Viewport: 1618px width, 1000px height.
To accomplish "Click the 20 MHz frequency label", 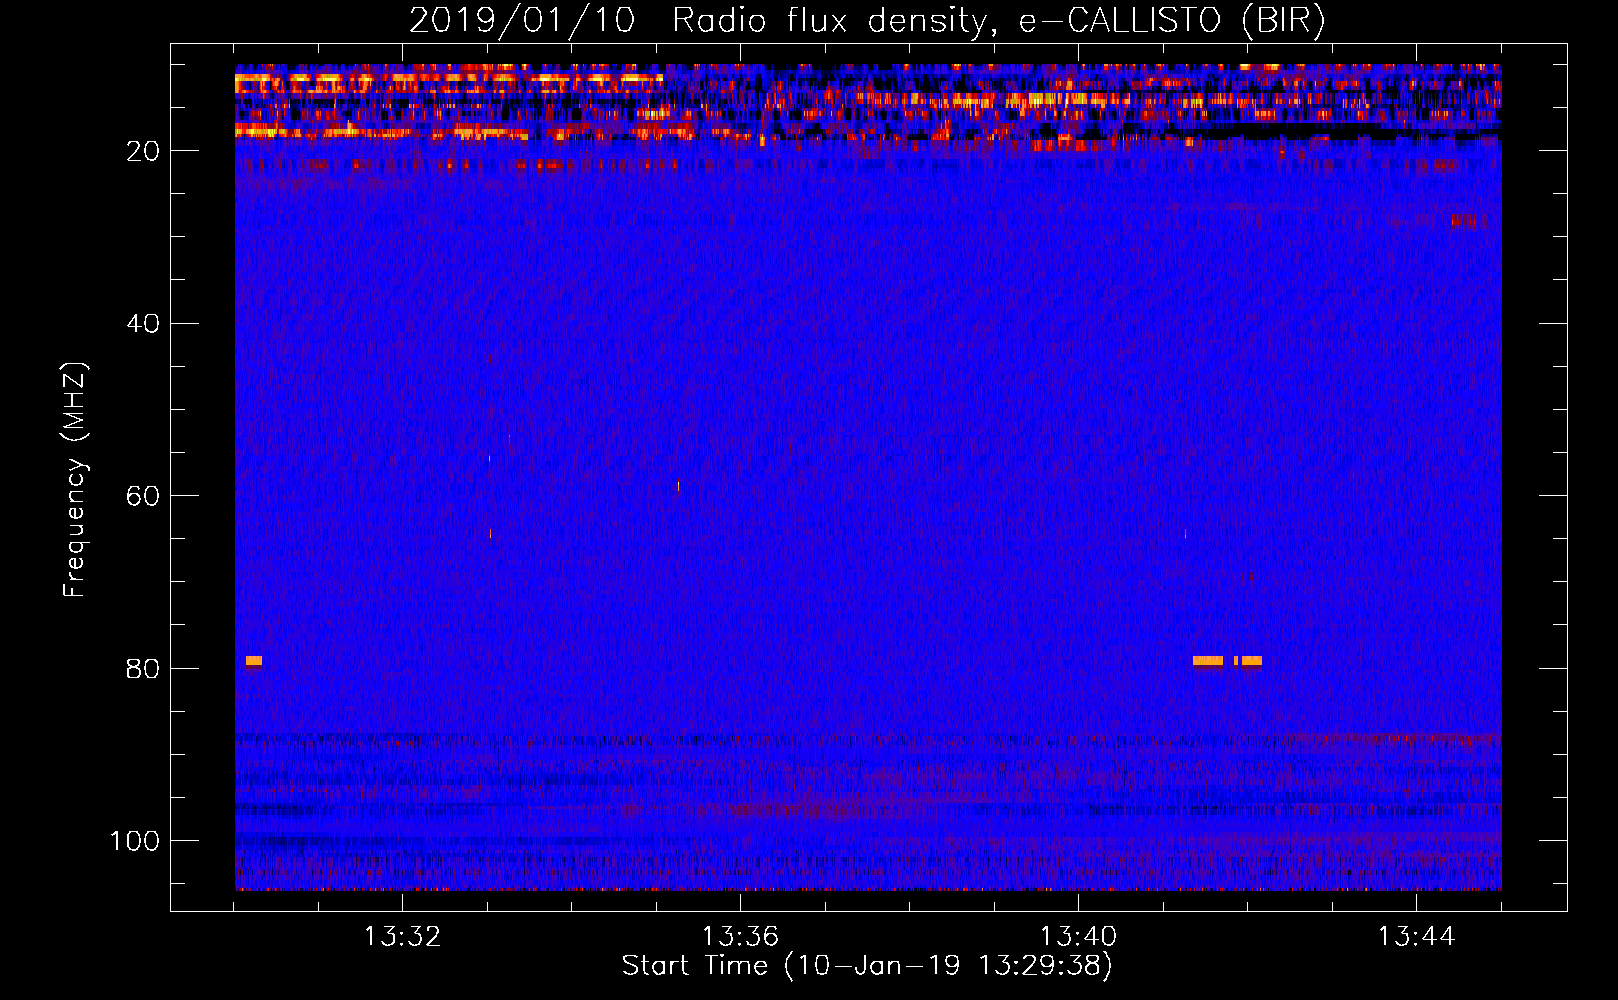I will (x=143, y=151).
